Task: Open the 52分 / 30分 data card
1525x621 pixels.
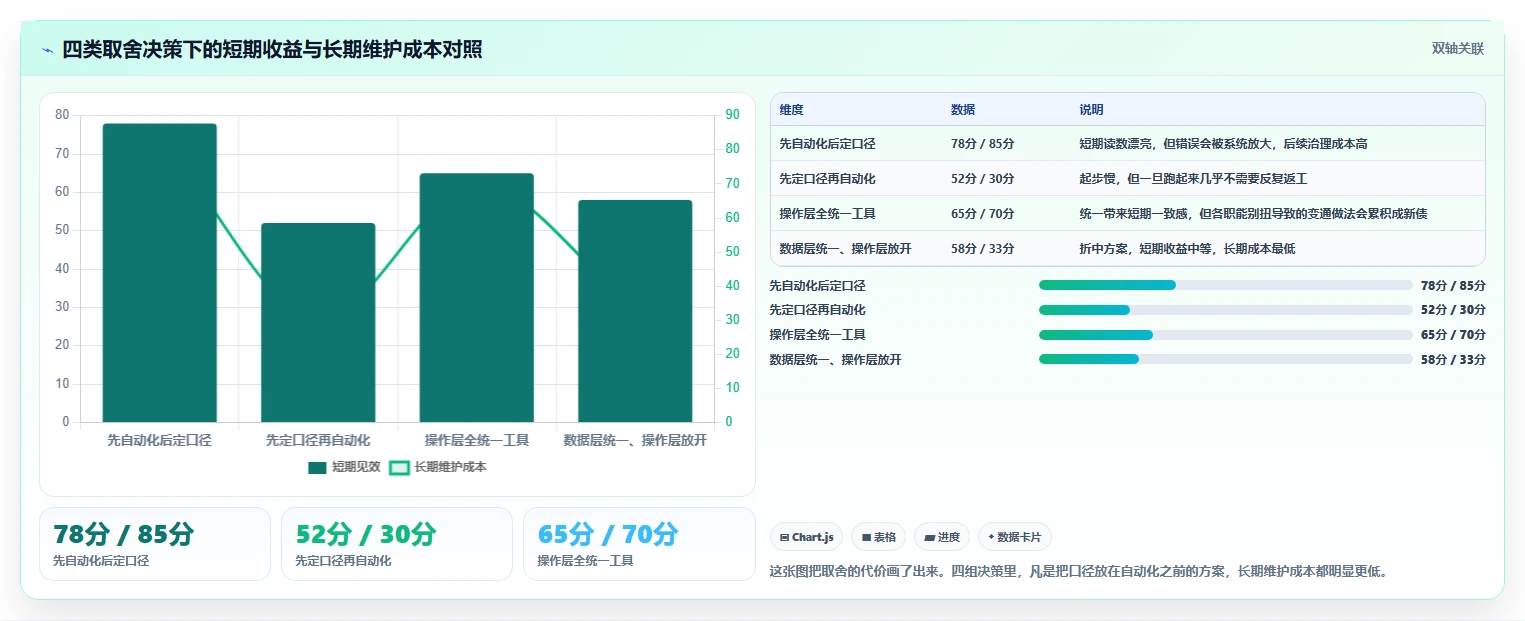Action: pyautogui.click(x=397, y=544)
